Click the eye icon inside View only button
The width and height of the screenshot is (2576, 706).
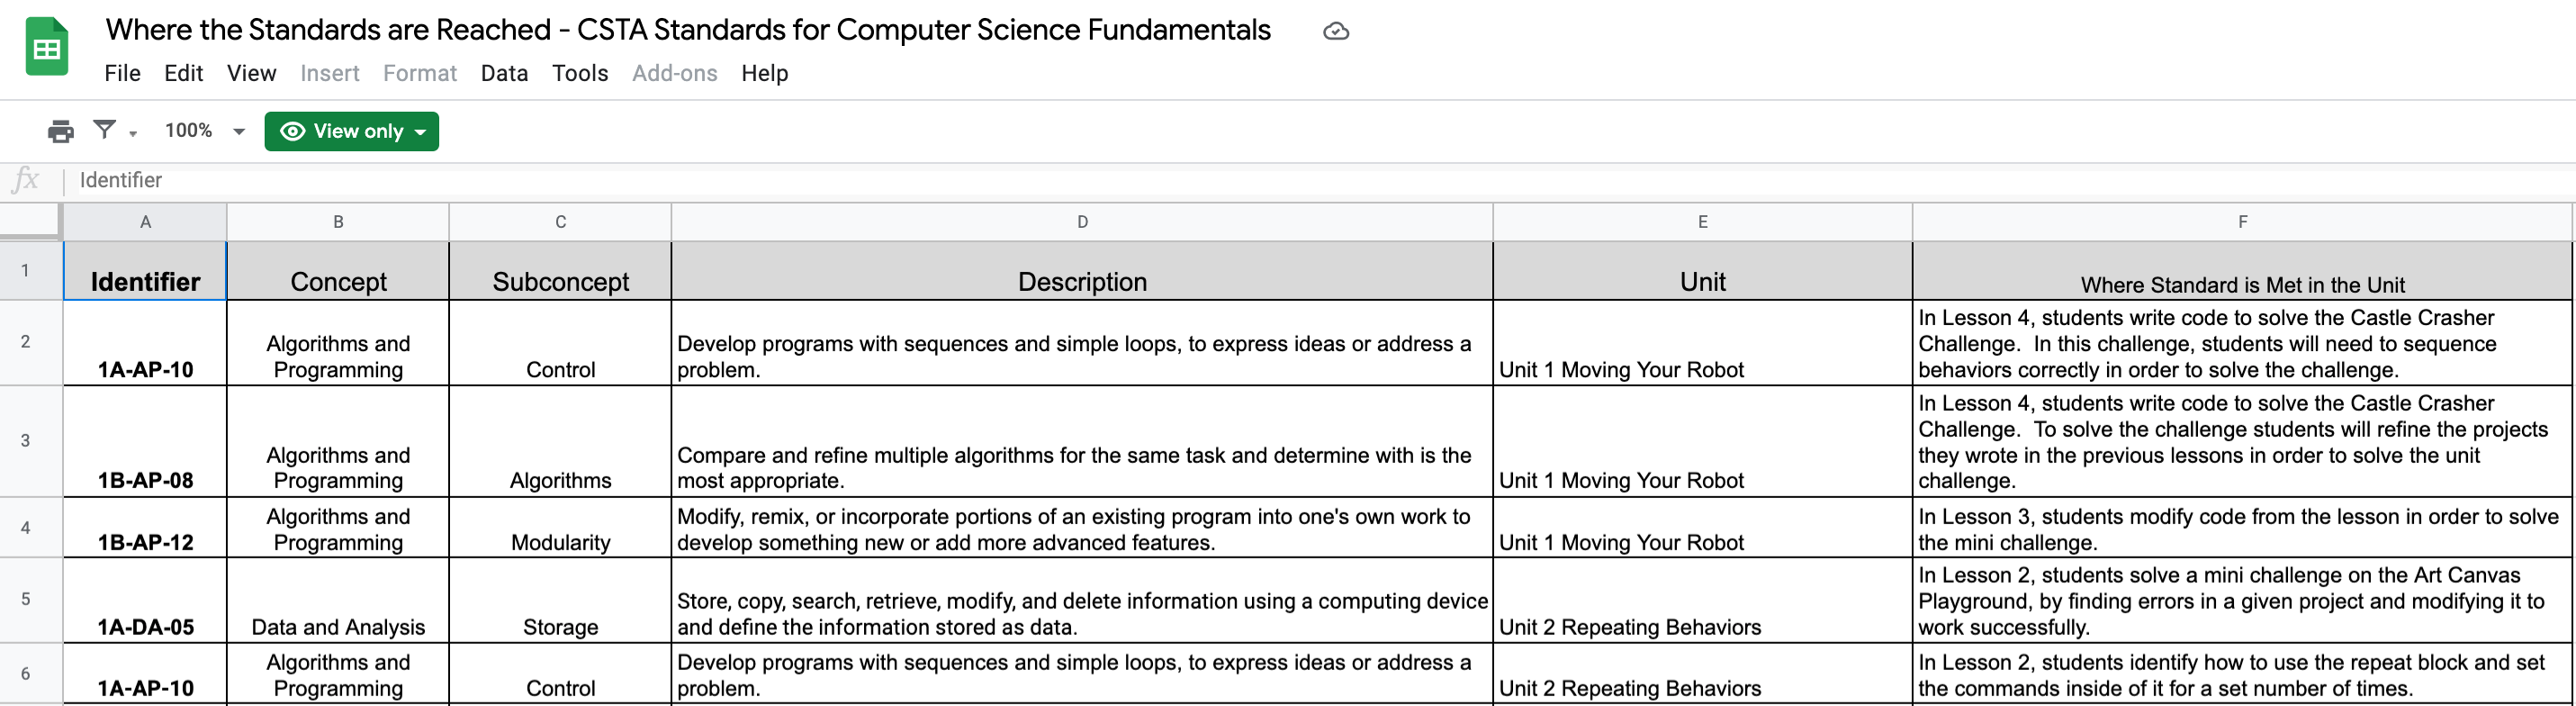(292, 131)
